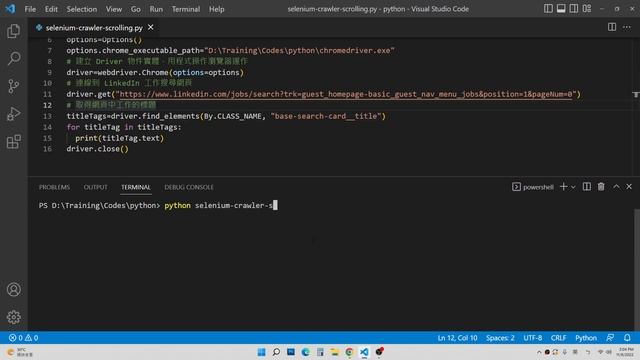
Task: Click the split editor right icon
Action: (611, 27)
